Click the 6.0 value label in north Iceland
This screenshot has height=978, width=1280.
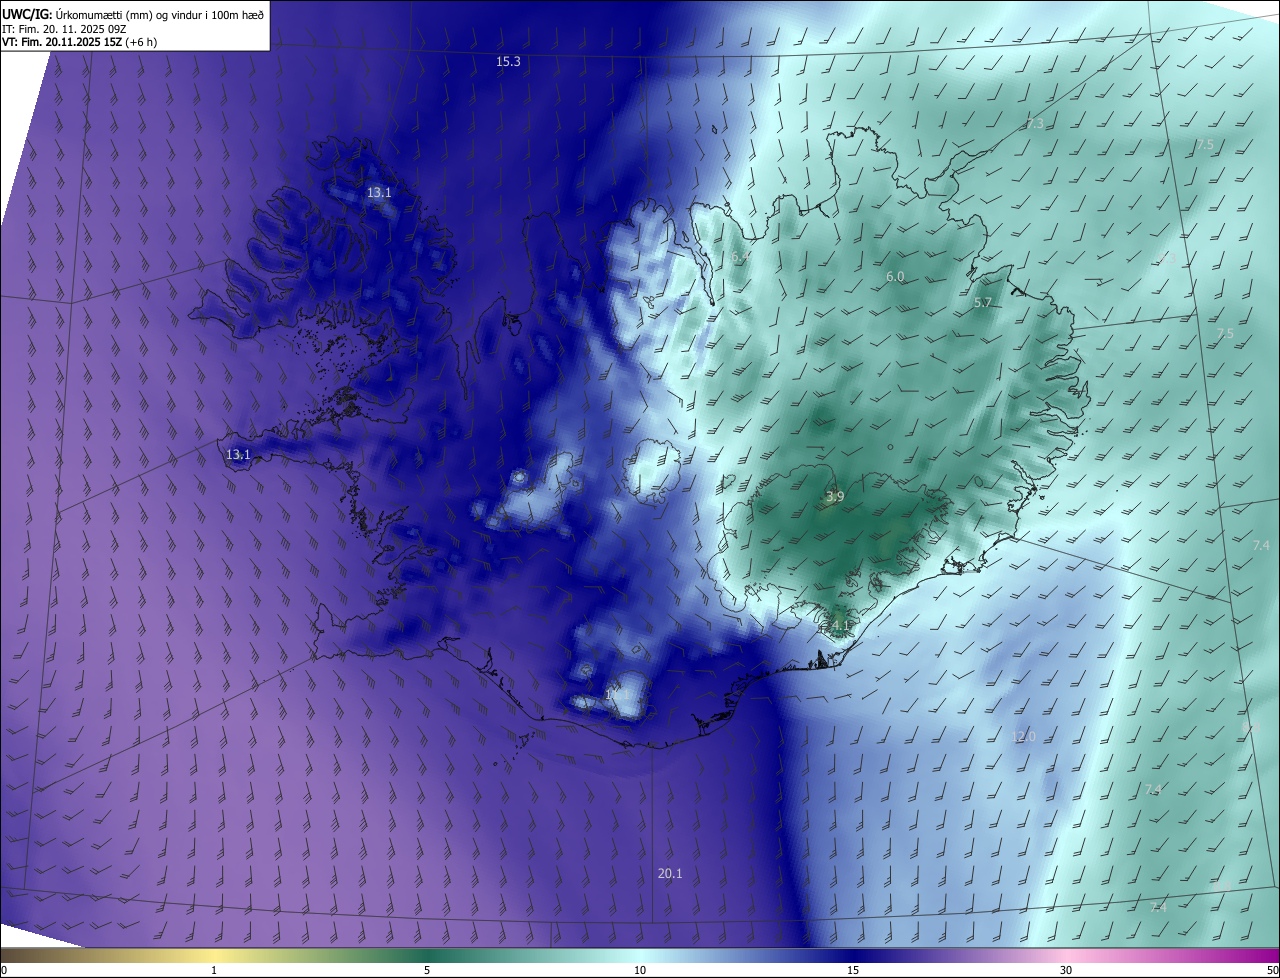pos(895,277)
